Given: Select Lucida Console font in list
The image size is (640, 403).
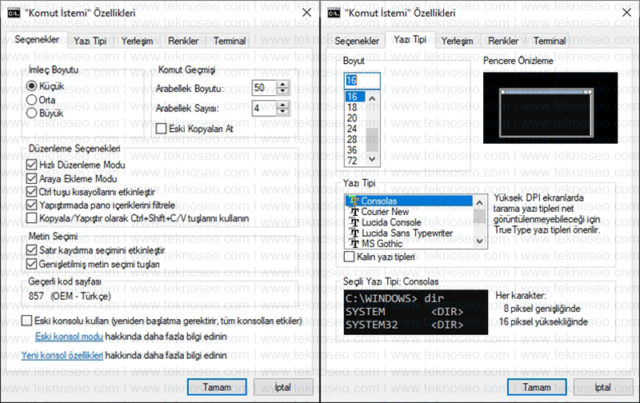Looking at the screenshot, I should [x=409, y=222].
